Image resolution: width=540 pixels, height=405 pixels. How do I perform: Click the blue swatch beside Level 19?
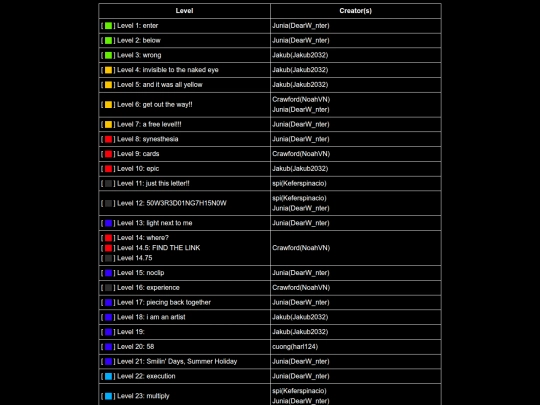(108, 332)
